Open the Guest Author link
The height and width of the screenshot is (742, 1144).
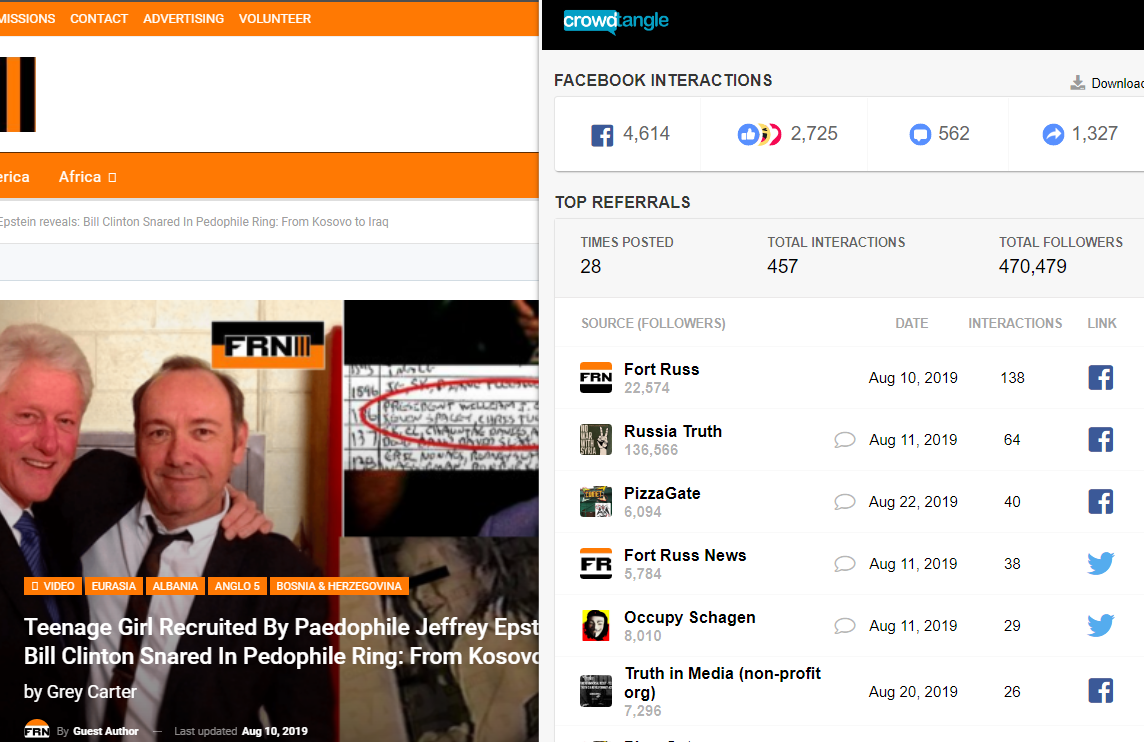coord(105,731)
